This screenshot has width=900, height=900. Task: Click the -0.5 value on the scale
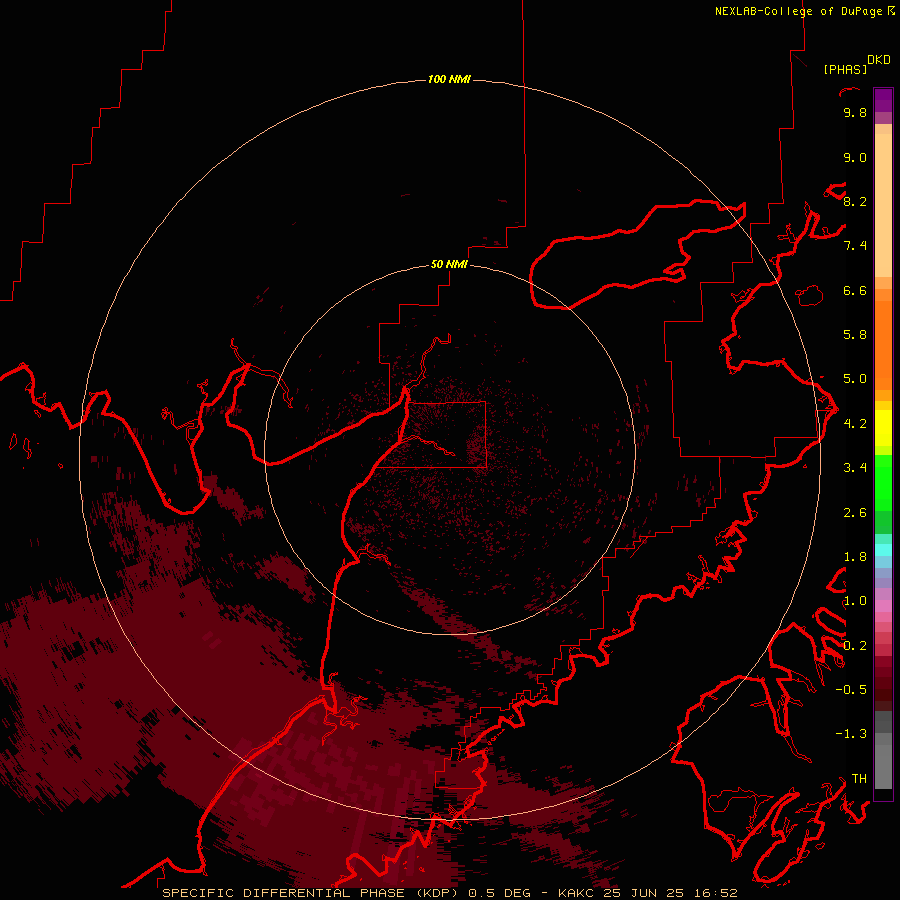click(x=851, y=690)
